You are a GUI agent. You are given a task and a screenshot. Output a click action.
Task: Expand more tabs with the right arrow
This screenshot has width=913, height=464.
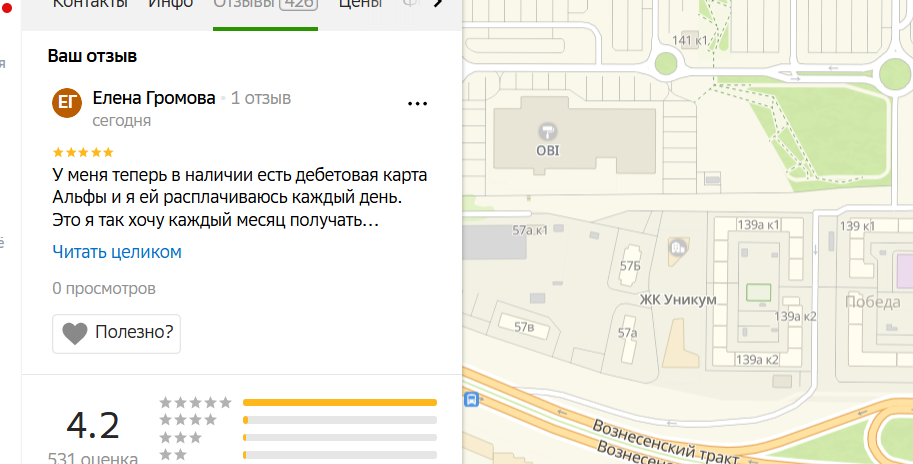[438, 3]
